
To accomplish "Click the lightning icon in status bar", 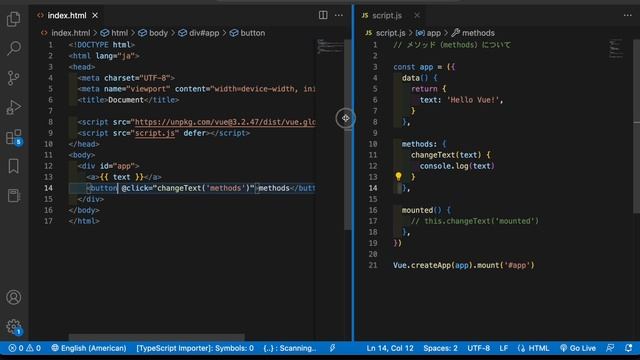I will (332, 348).
